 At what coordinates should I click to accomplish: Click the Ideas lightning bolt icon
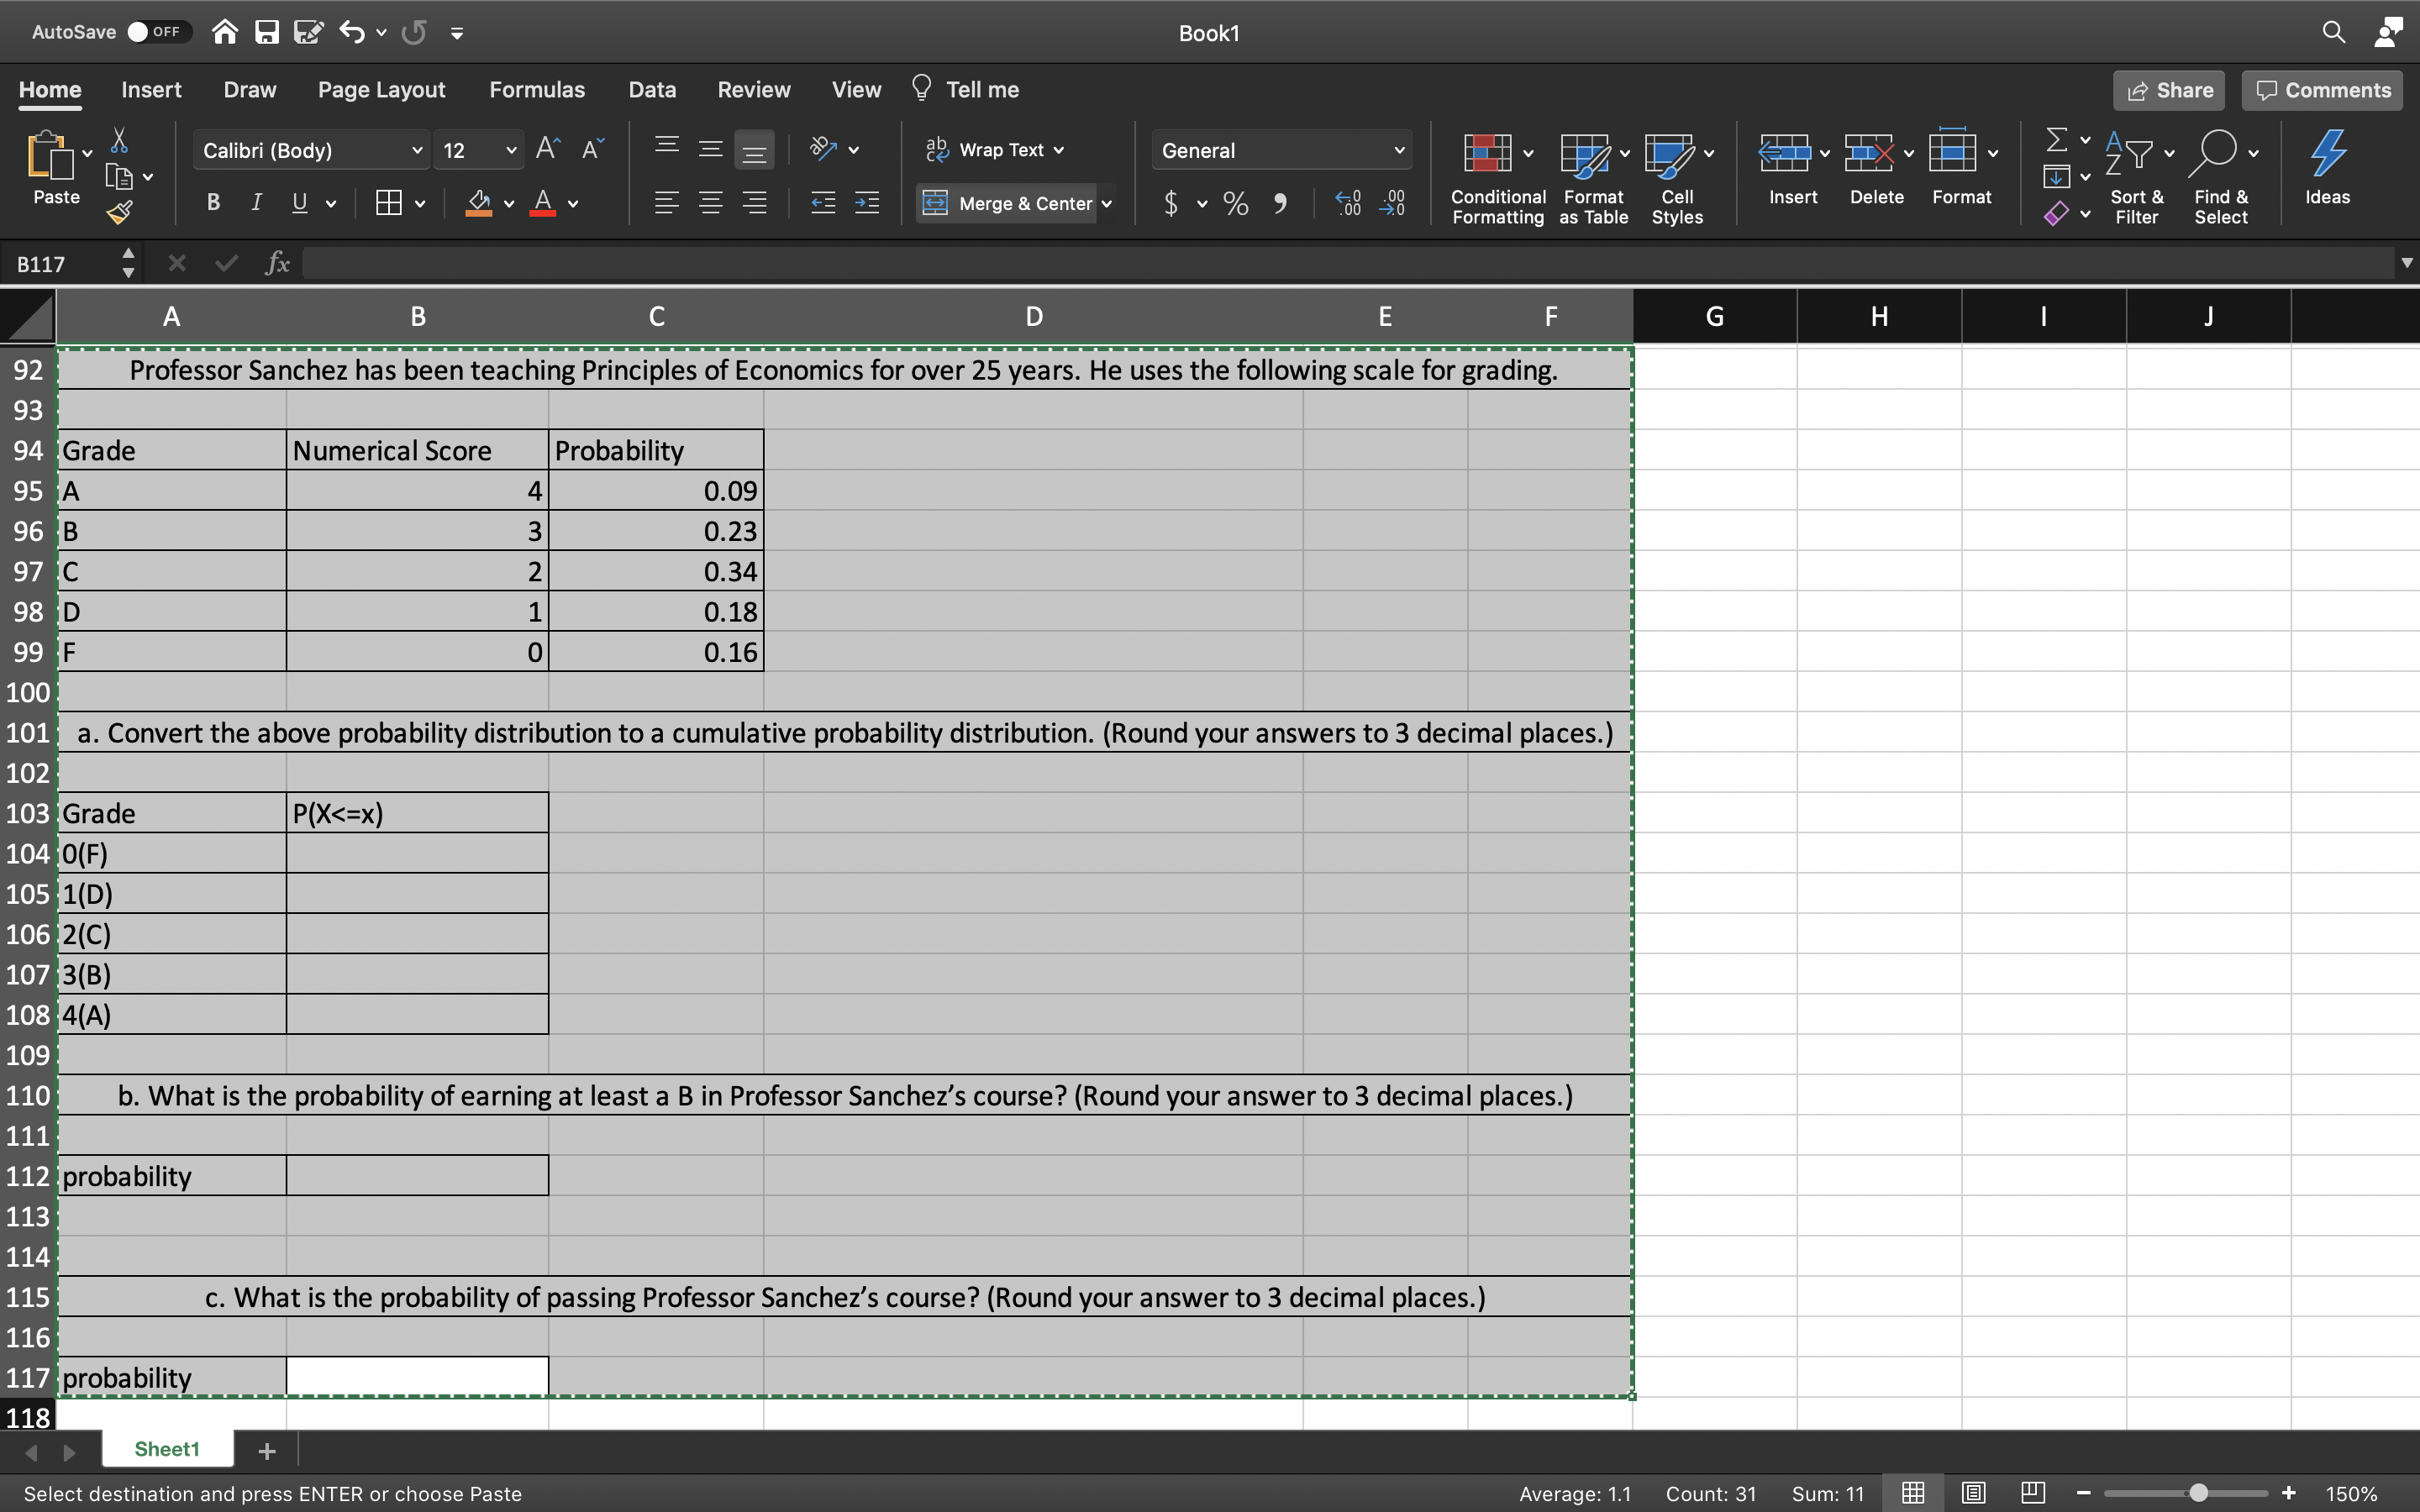[2327, 153]
